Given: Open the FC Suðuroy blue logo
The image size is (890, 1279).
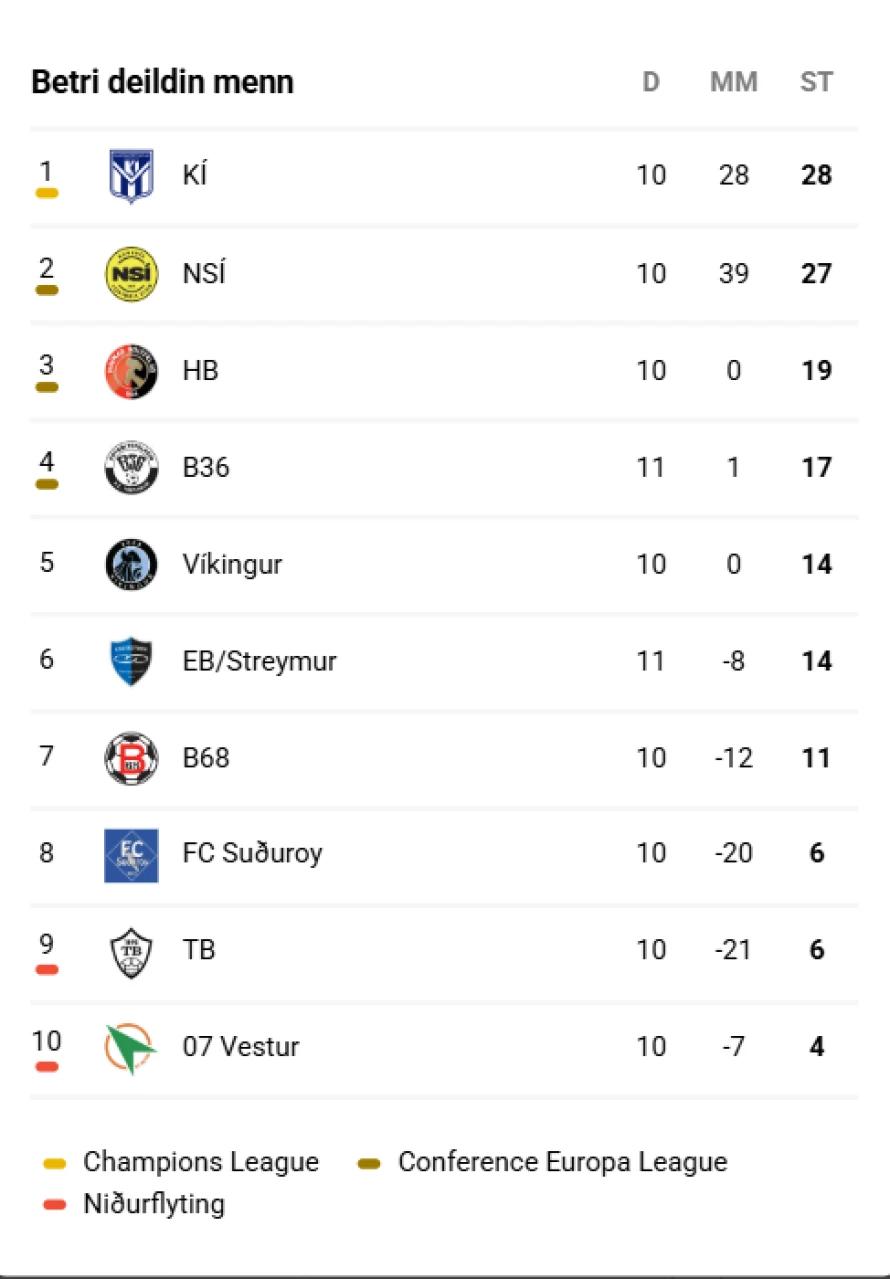Looking at the screenshot, I should coord(131,855).
